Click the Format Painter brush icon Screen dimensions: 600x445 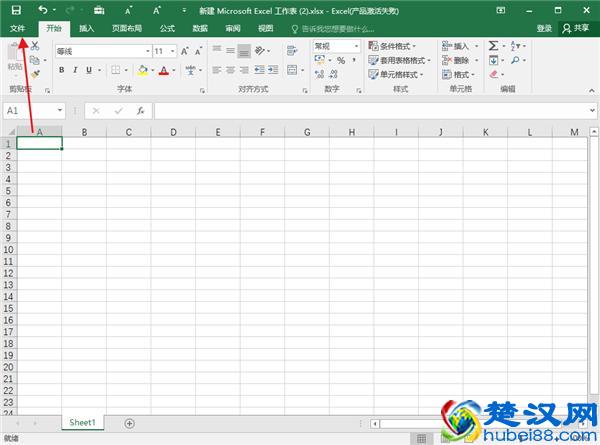pyautogui.click(x=35, y=72)
